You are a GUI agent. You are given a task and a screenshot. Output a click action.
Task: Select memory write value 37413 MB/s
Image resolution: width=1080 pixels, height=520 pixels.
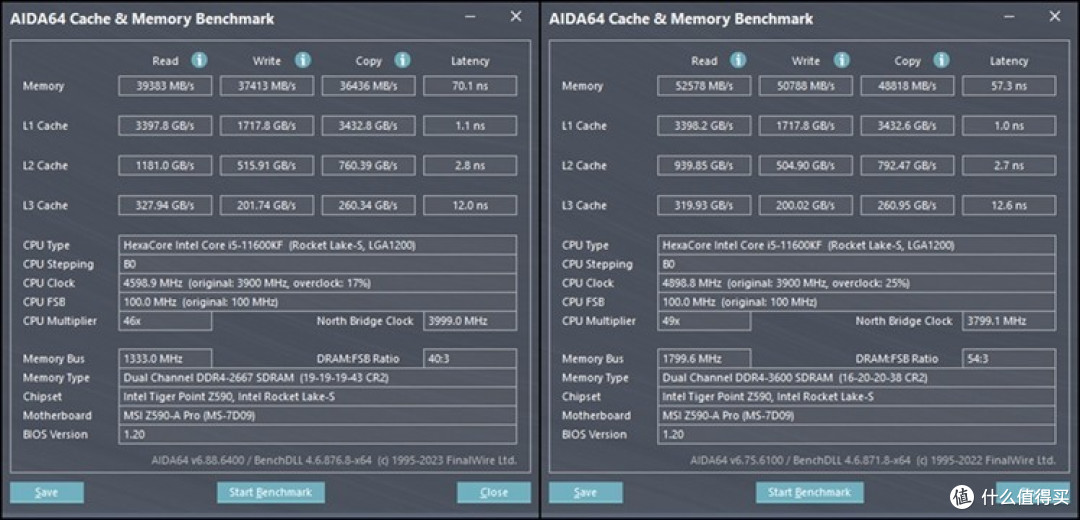(x=267, y=86)
